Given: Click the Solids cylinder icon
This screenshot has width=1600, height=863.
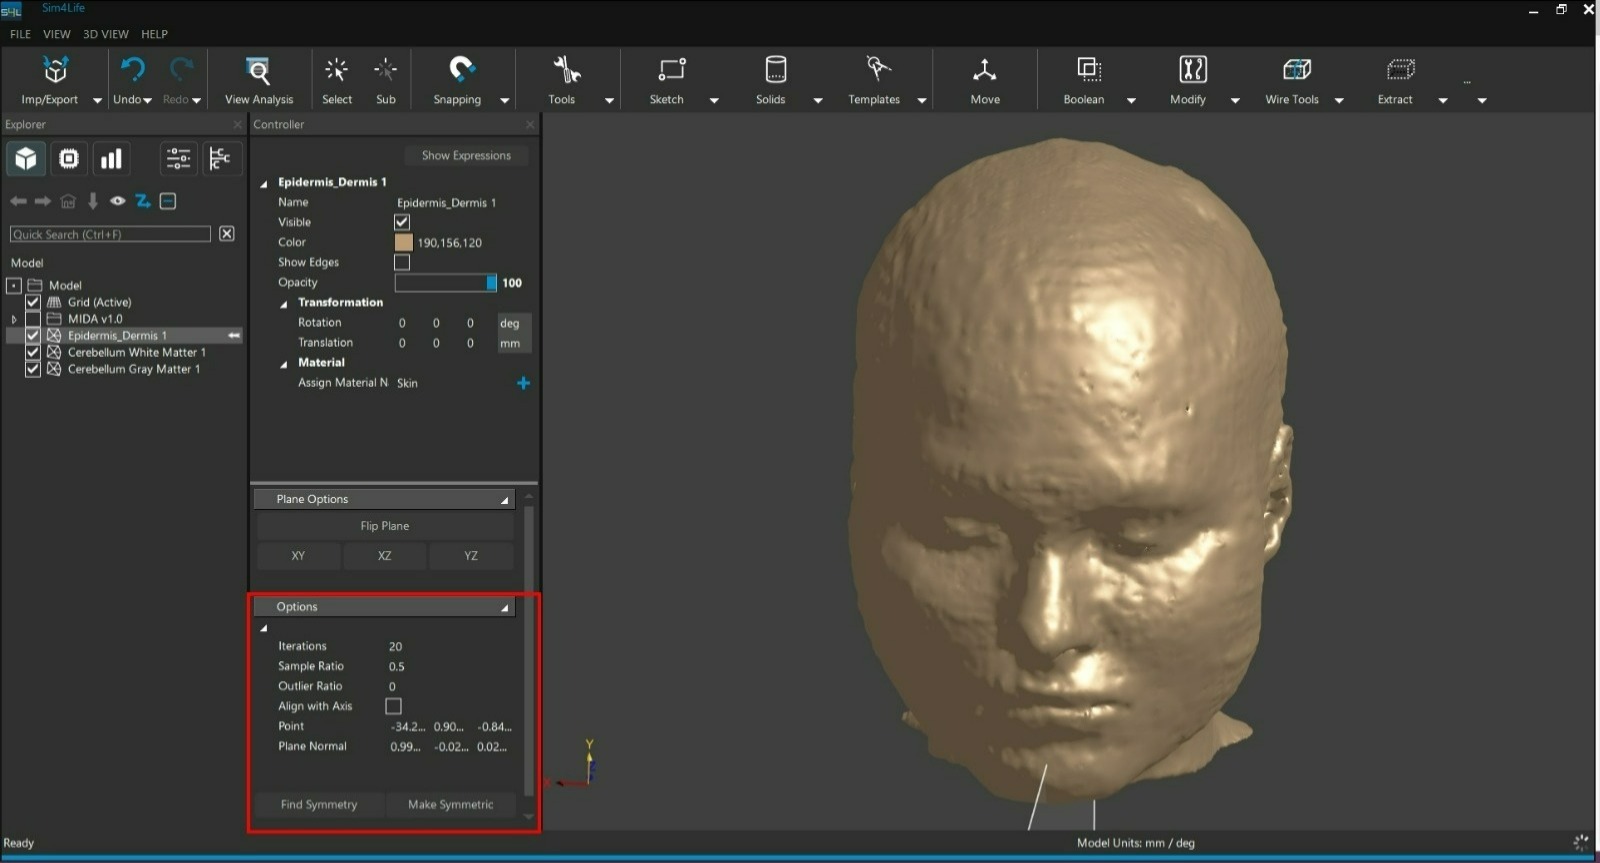Looking at the screenshot, I should coord(774,70).
